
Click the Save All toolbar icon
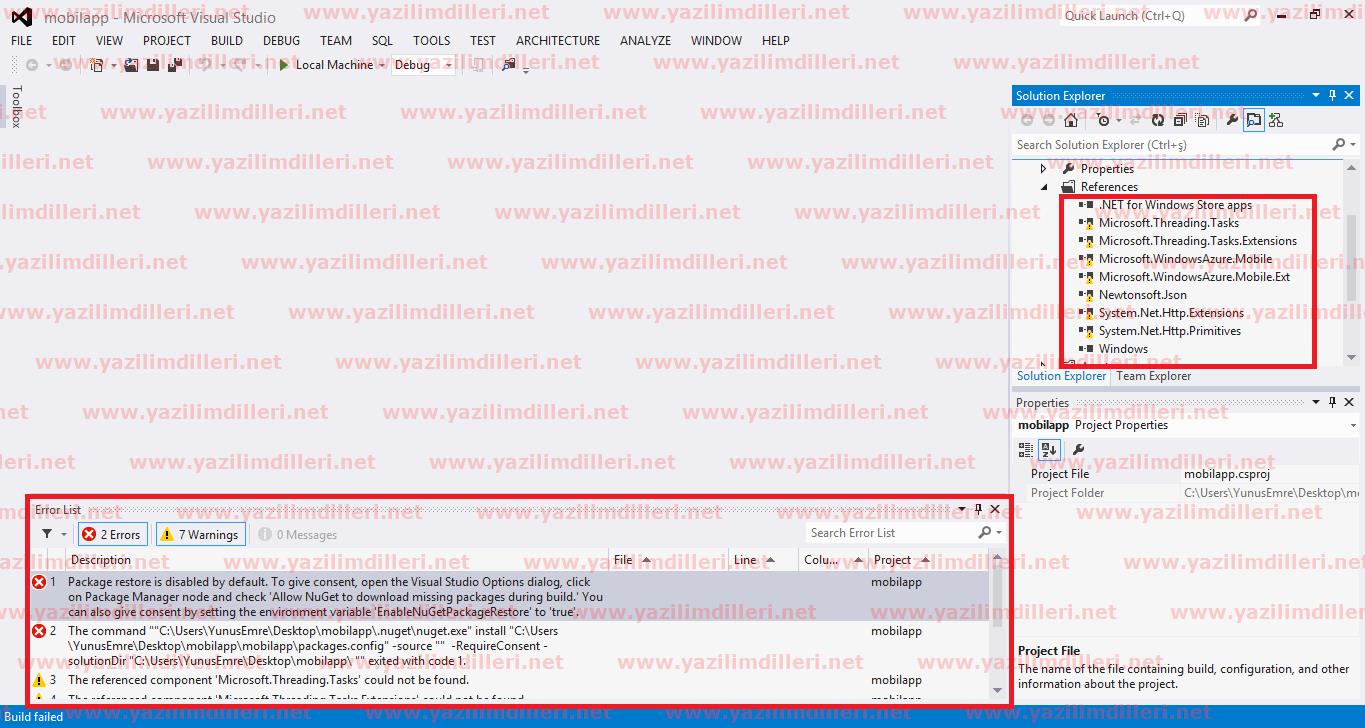pos(175,65)
